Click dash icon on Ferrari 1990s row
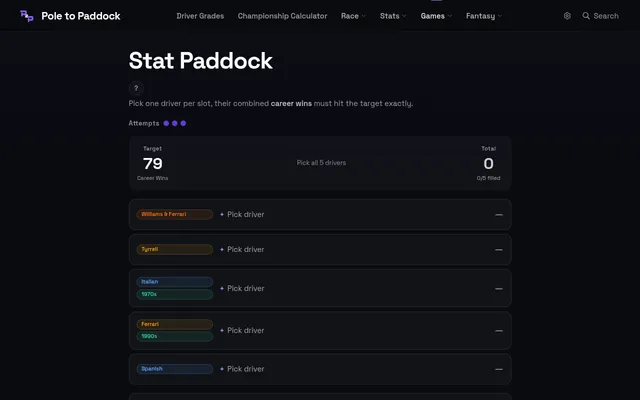Screen dimensions: 640x400 (499, 331)
